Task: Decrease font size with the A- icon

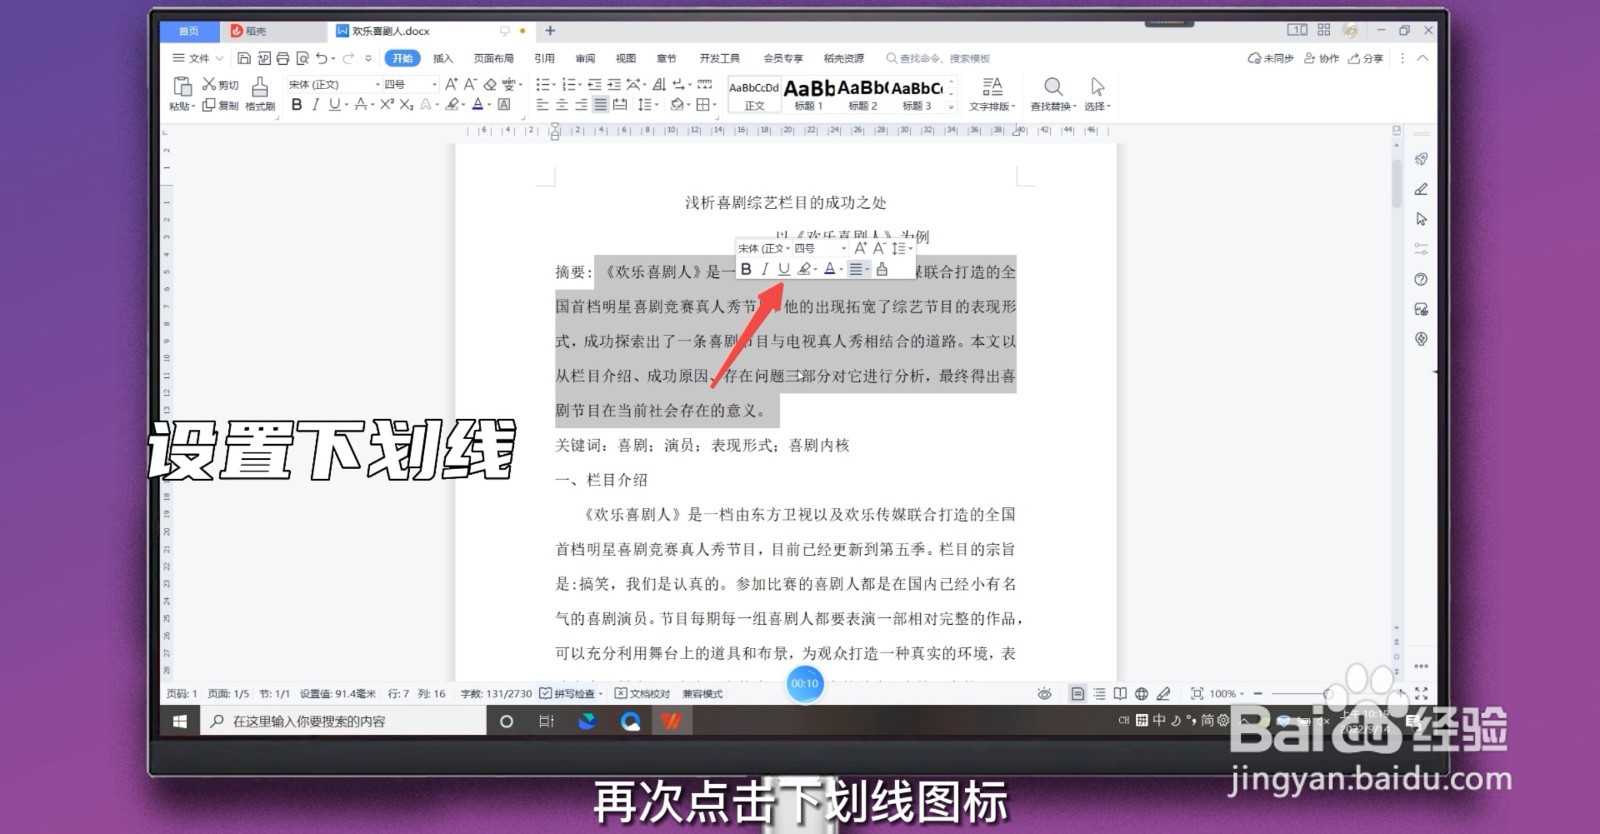Action: click(x=470, y=85)
